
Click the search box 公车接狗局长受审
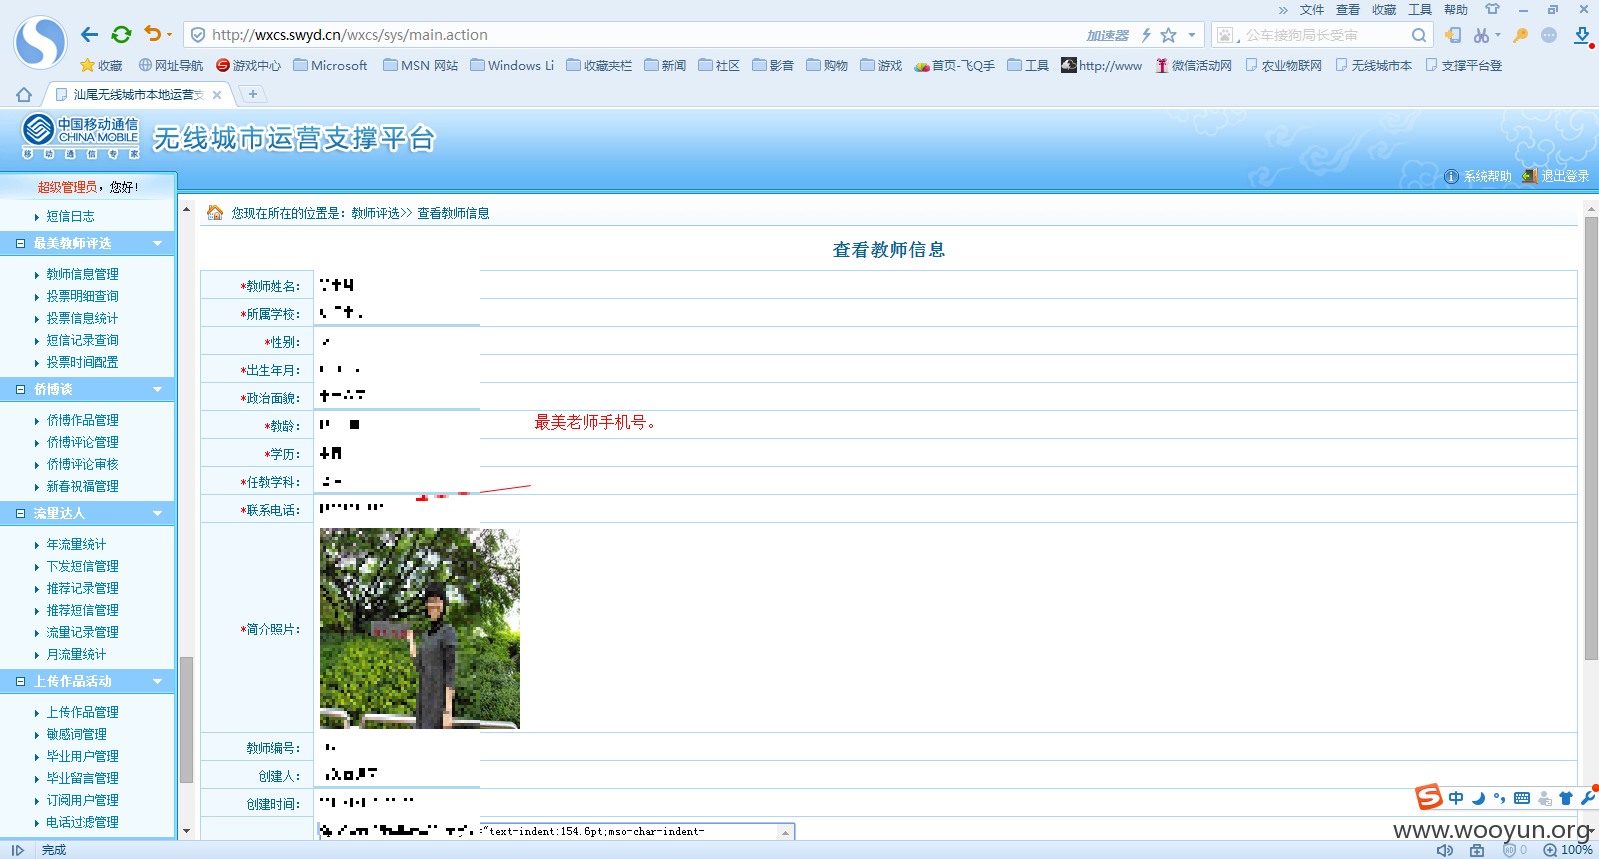click(1320, 35)
